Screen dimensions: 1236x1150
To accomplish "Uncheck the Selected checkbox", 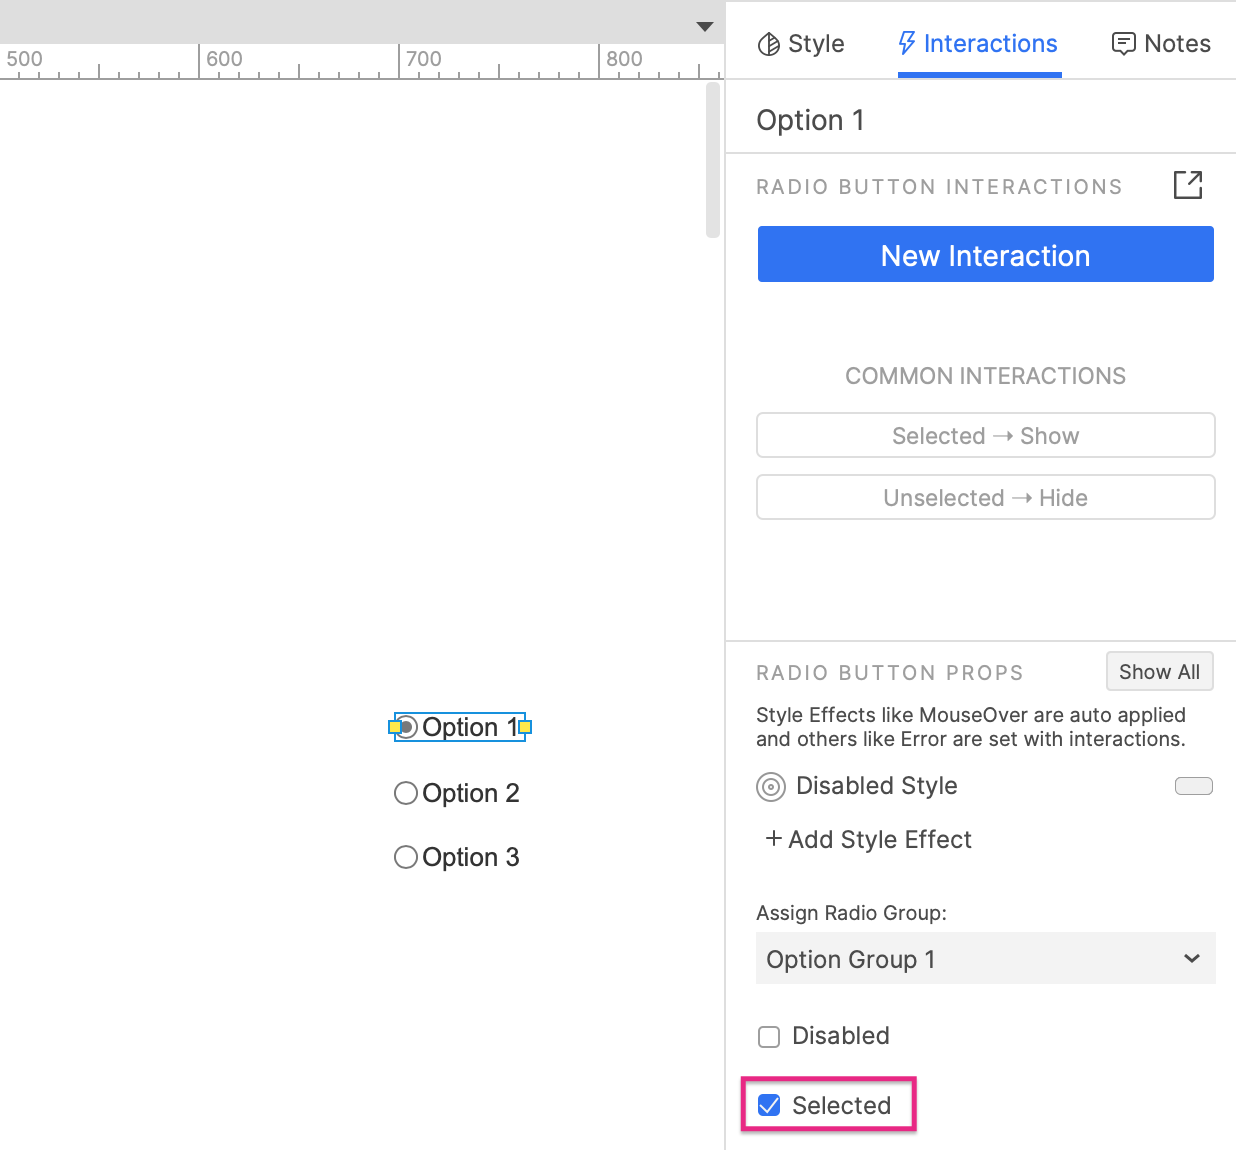I will pyautogui.click(x=769, y=1105).
